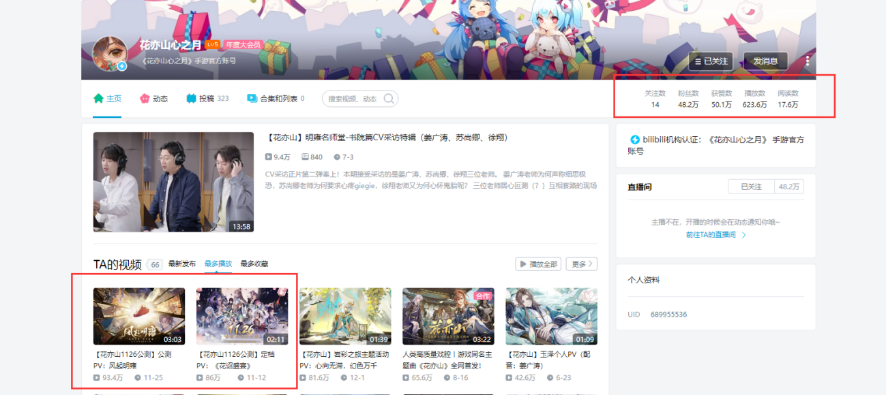Open the three-dot more options menu
The width and height of the screenshot is (886, 395).
pos(807,61)
